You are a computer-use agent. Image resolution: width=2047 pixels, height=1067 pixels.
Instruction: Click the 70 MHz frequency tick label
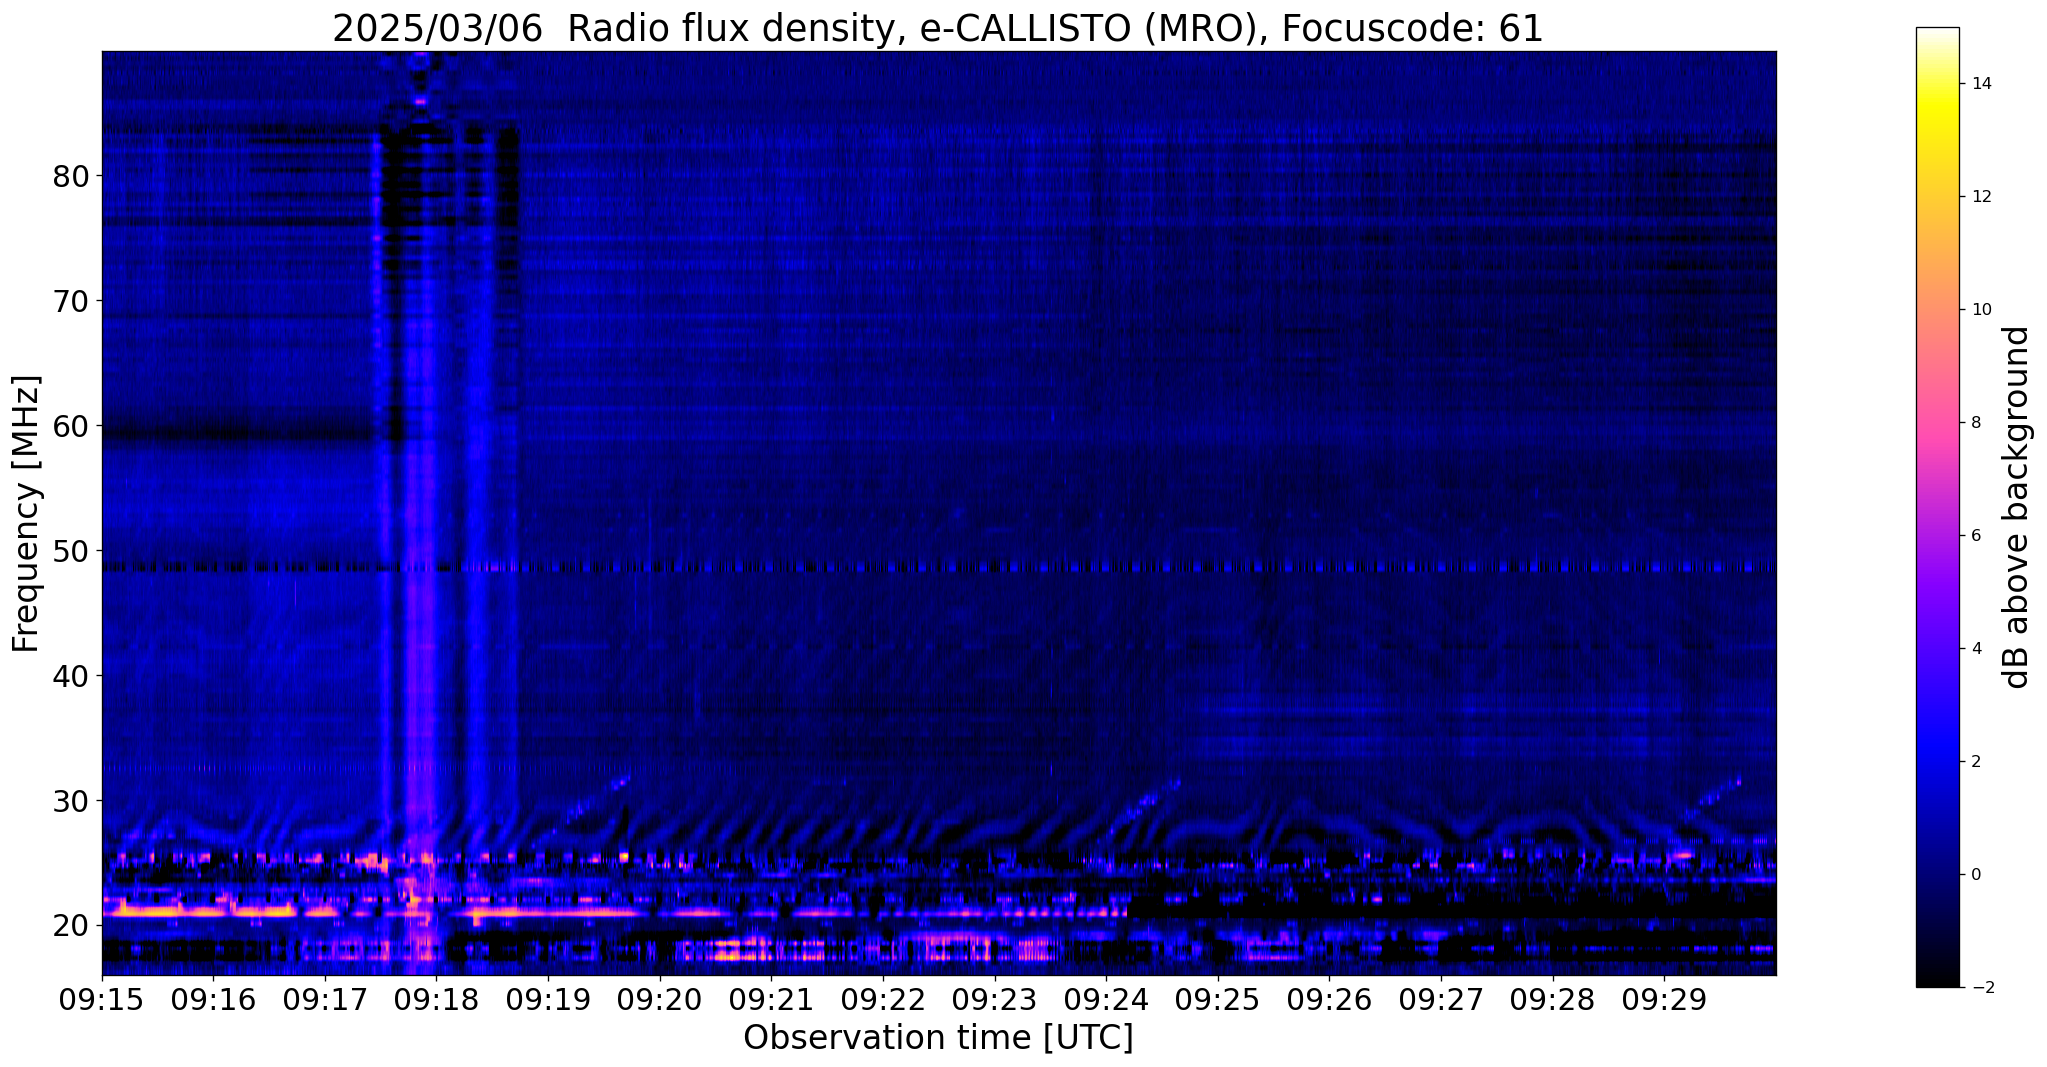tap(71, 301)
